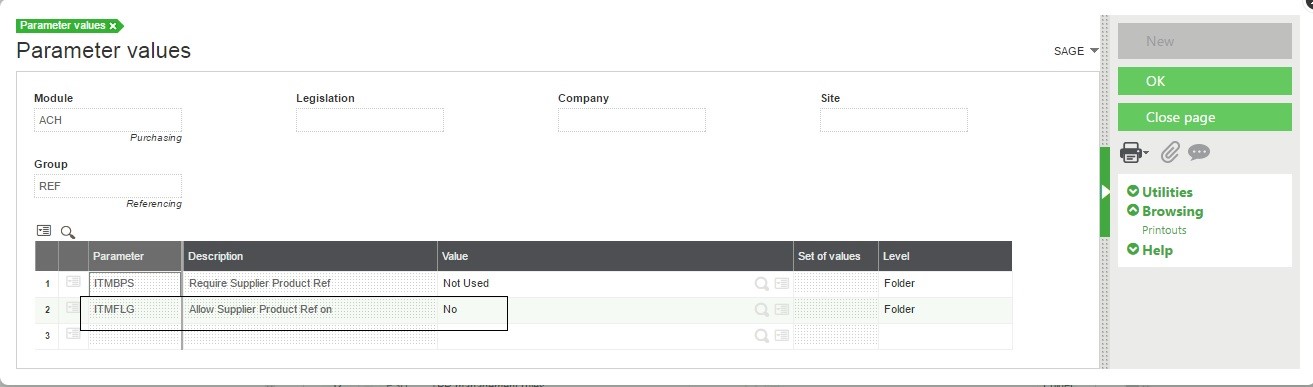Screen dimensions: 1313x387
Task: Click the lookup magnifier in empty row 3
Action: coord(762,336)
